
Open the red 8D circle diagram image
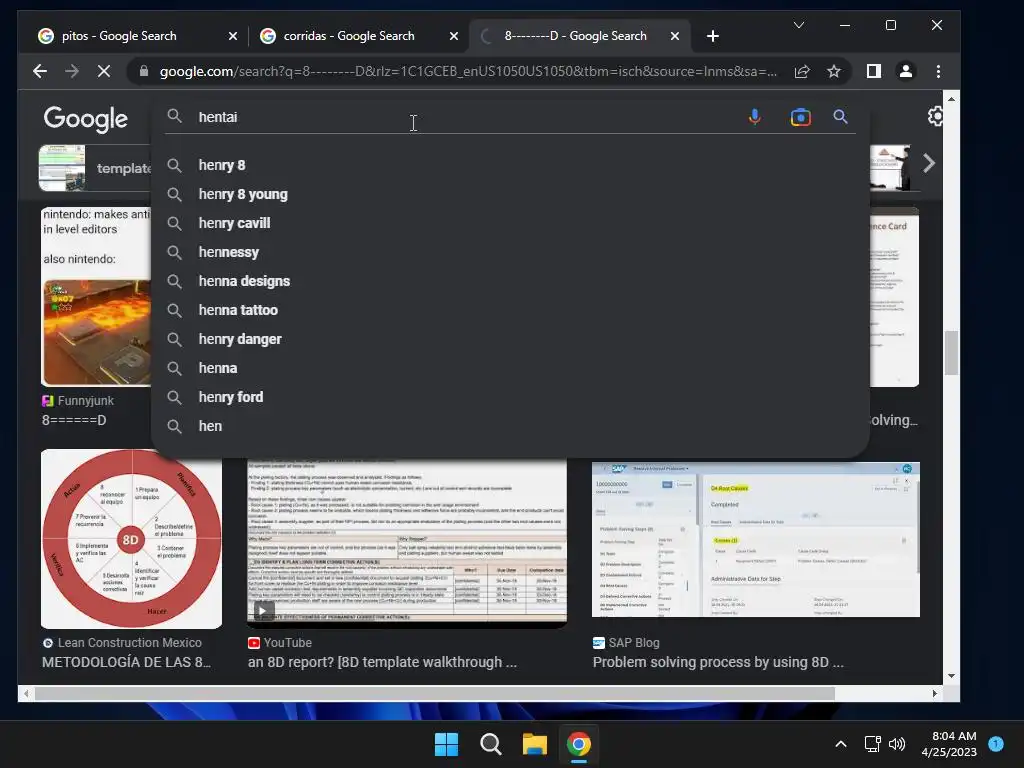click(131, 539)
